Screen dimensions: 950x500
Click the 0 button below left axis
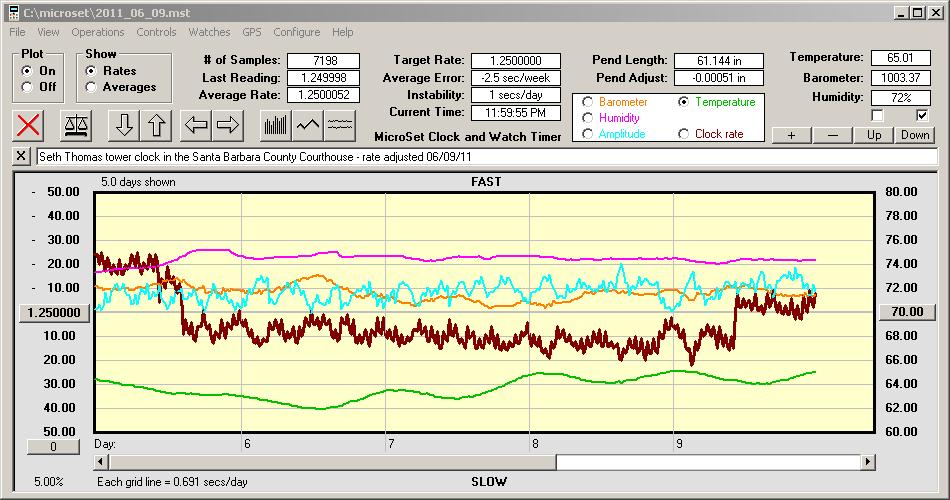pos(53,447)
